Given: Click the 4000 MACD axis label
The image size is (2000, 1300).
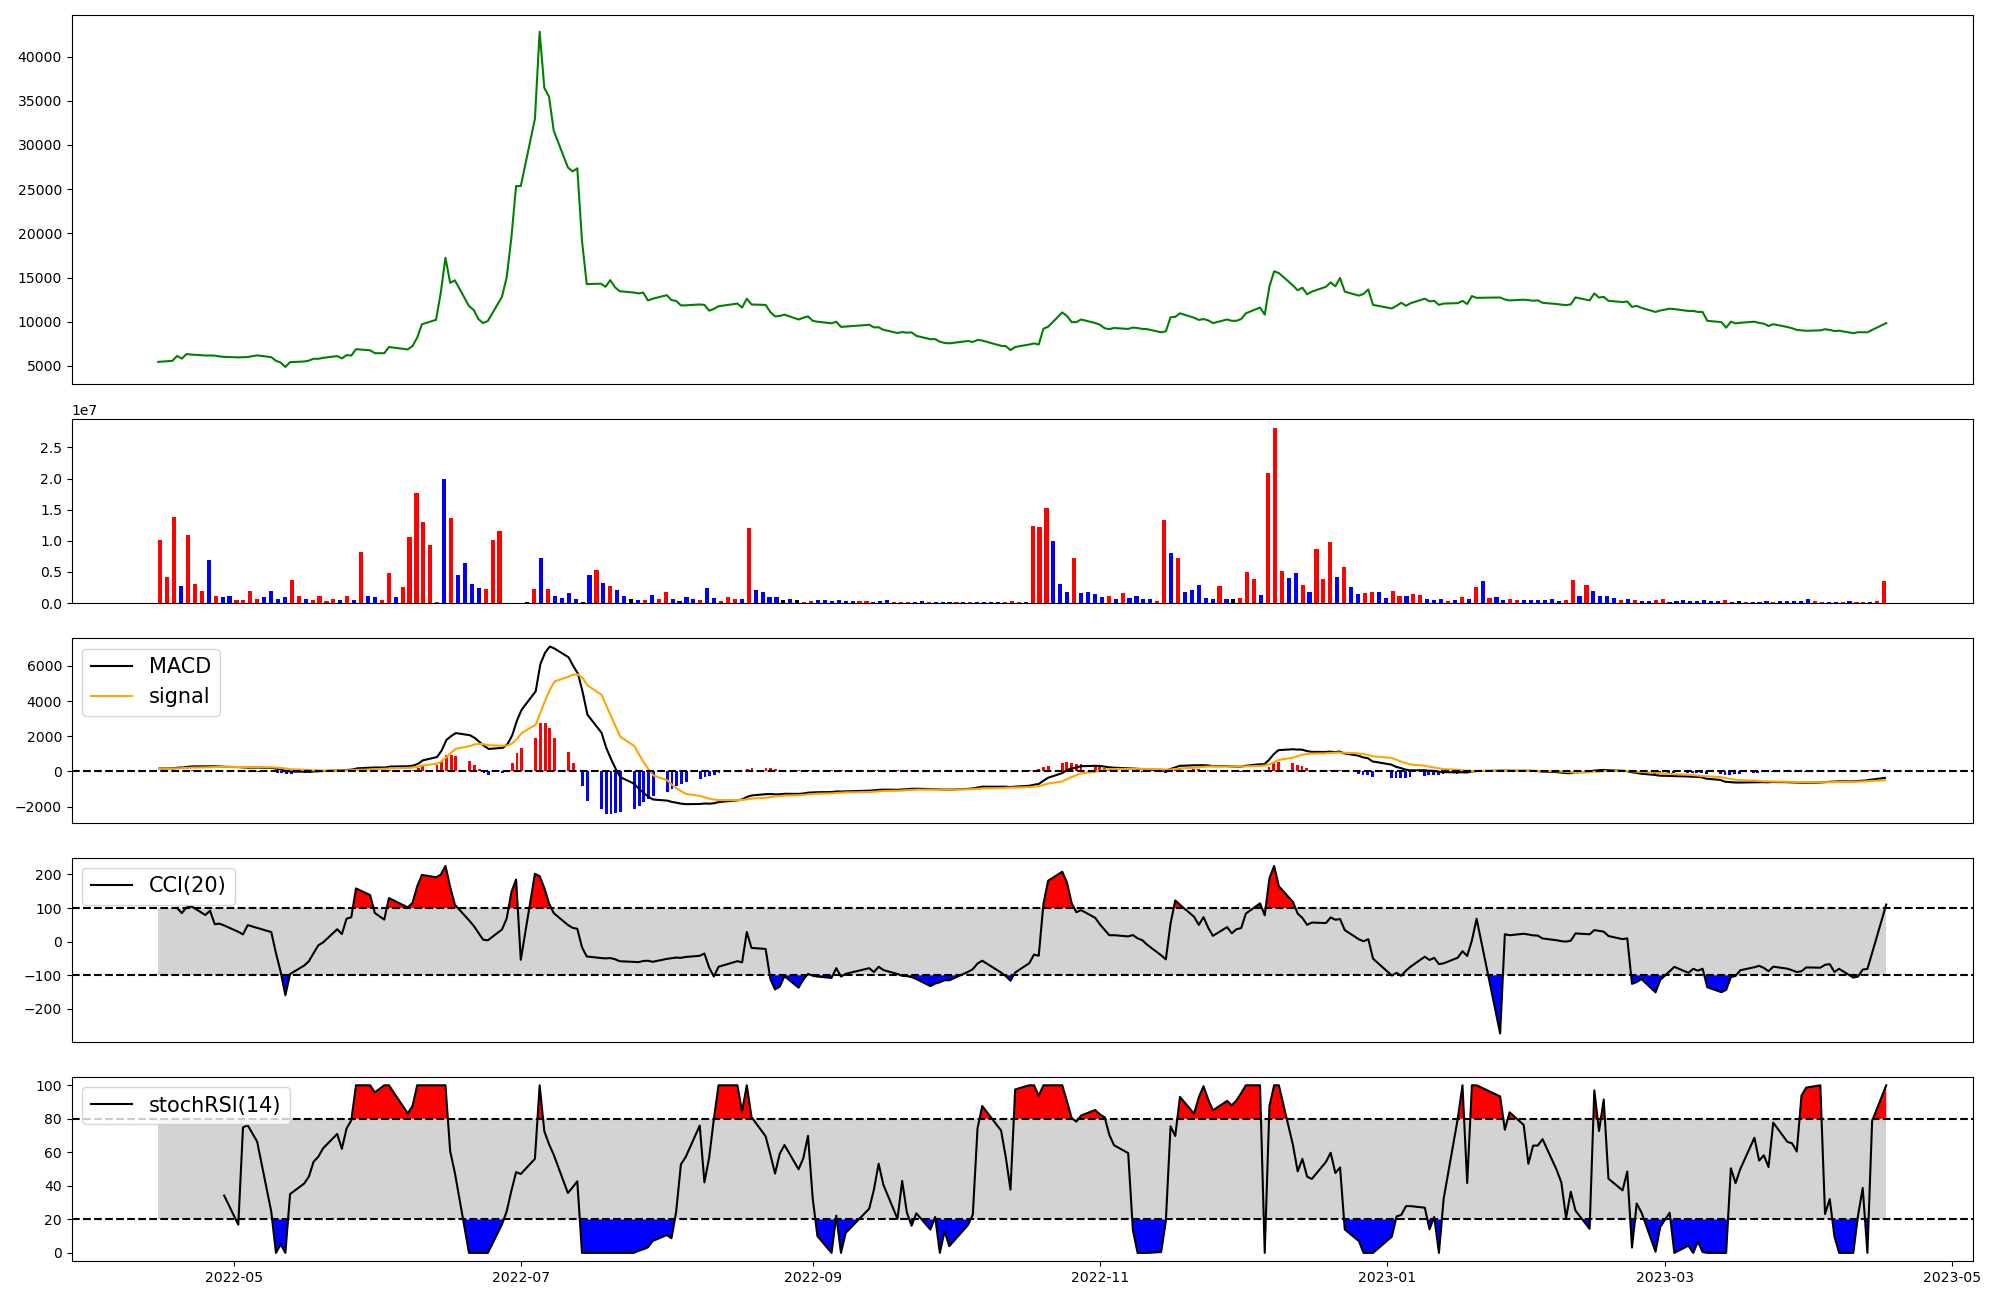Looking at the screenshot, I should coord(44,702).
